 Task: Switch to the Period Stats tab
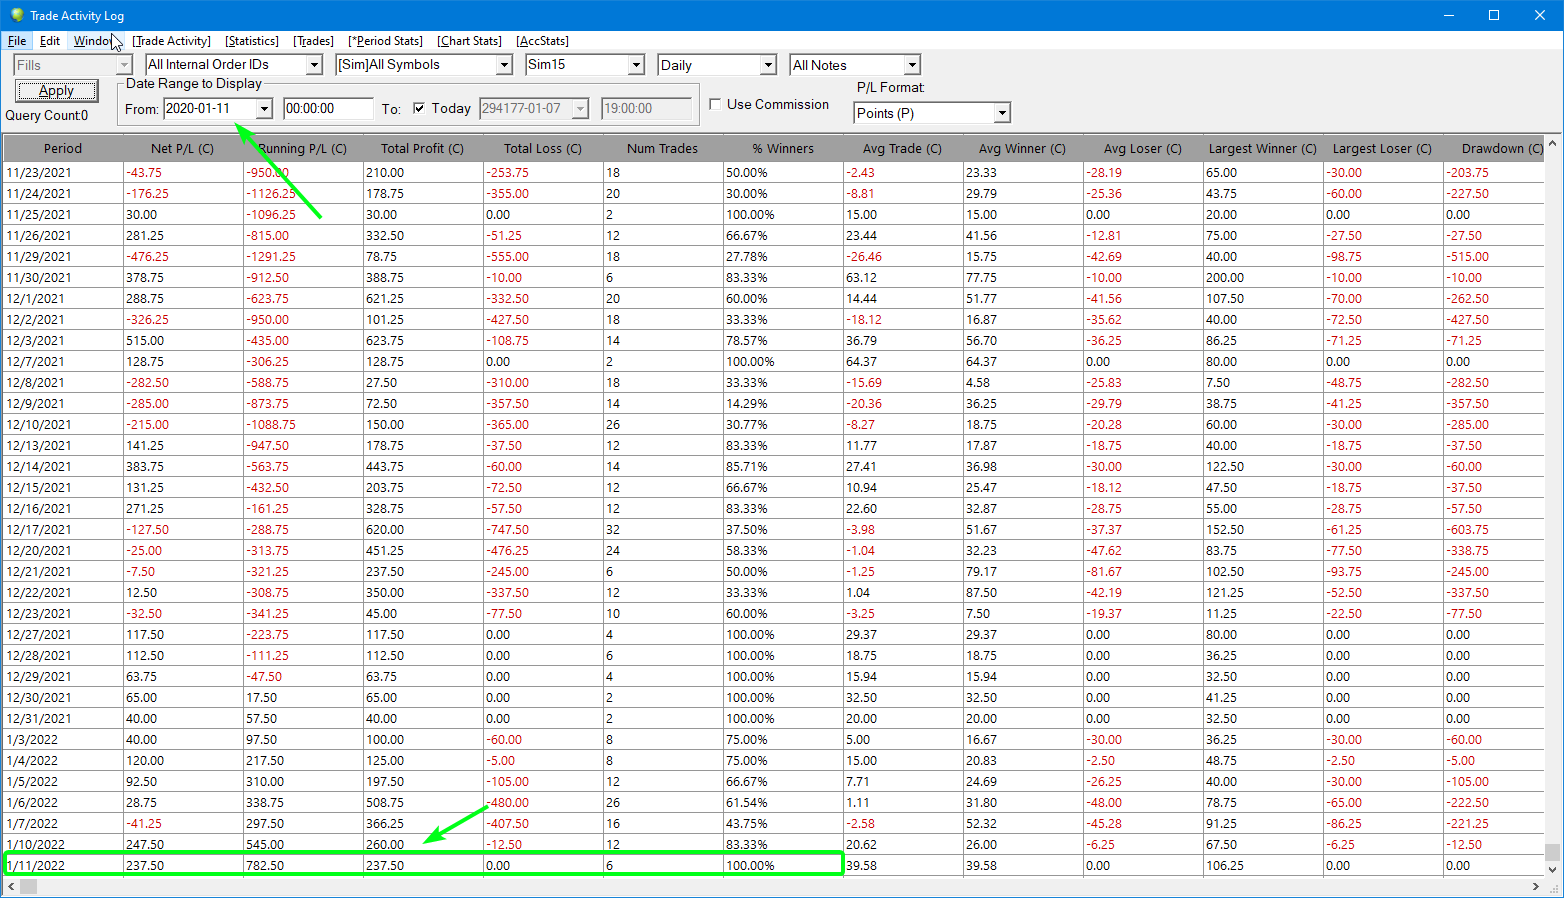(x=386, y=41)
